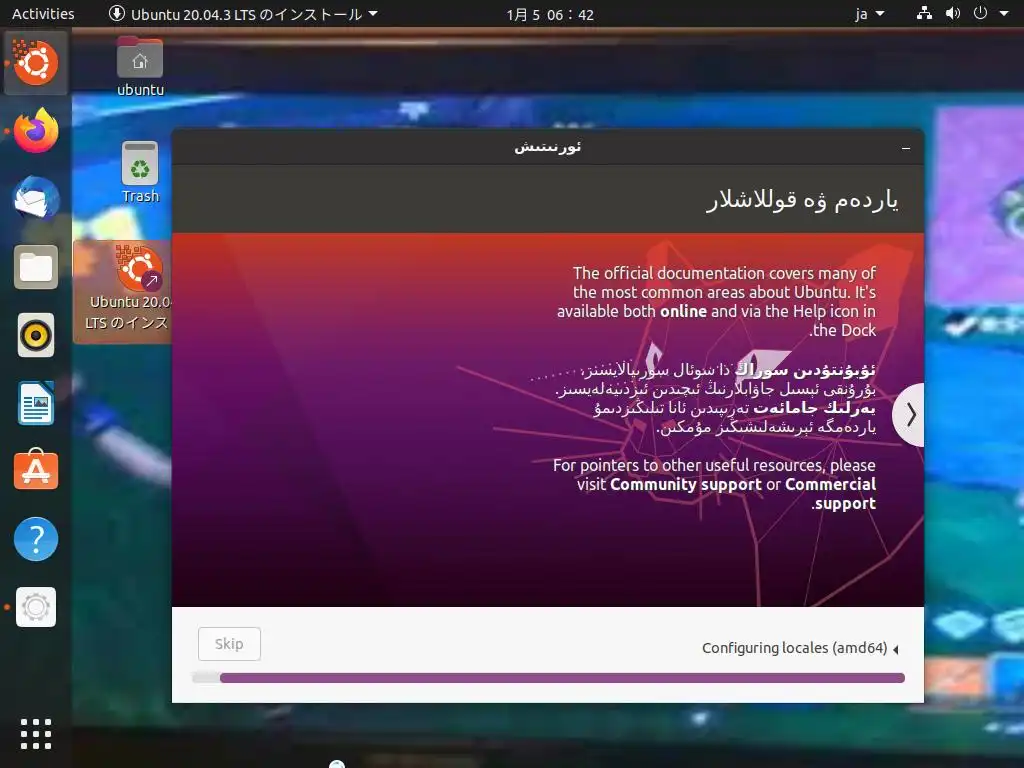Follow the 'online' documentation link
Viewport: 1024px width, 768px height.
pyautogui.click(x=683, y=312)
